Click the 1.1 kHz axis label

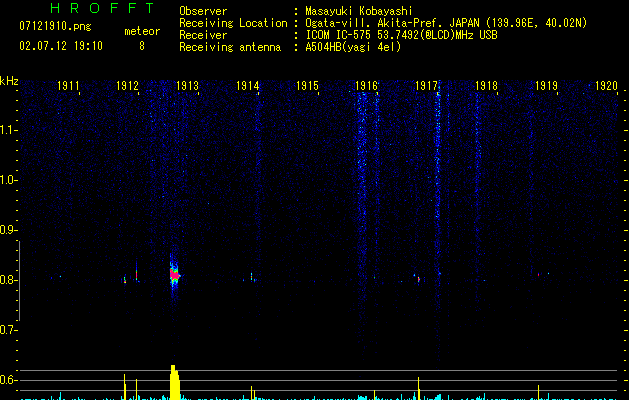[8, 130]
